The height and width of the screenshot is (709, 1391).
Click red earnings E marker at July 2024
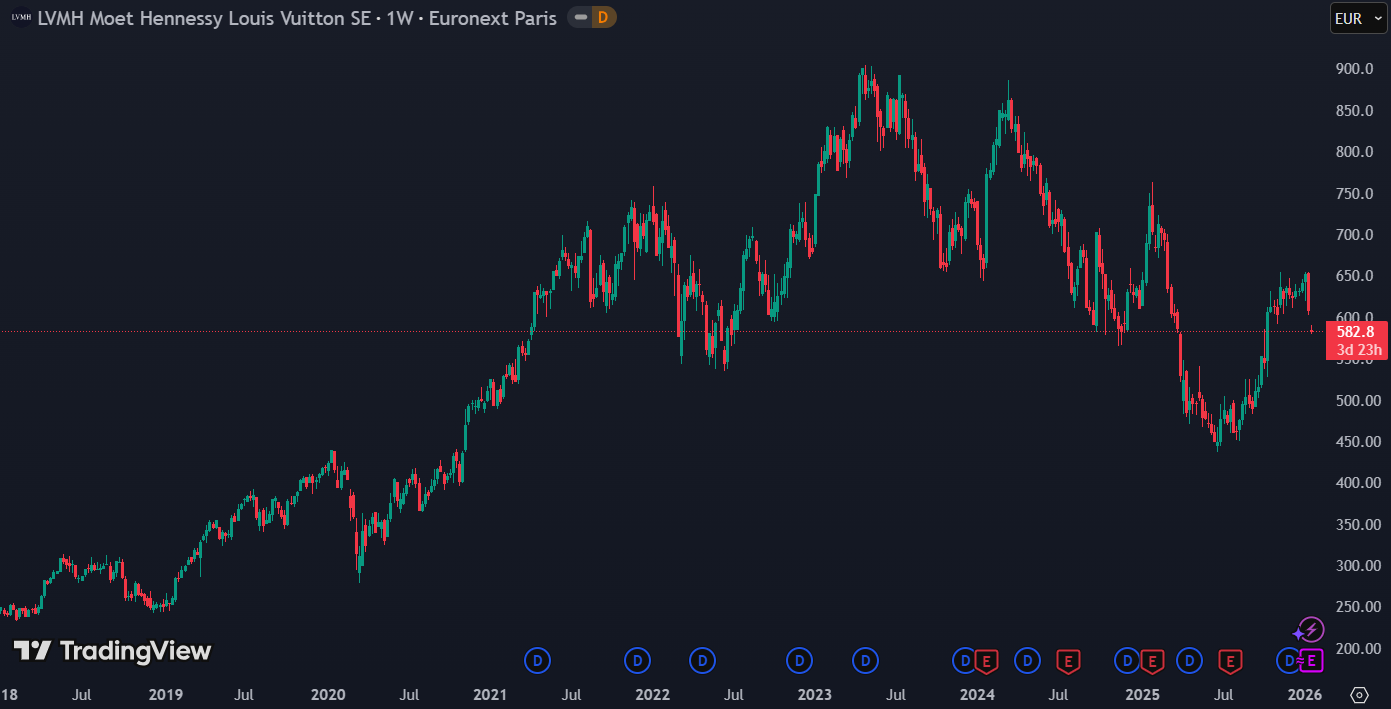1068,660
